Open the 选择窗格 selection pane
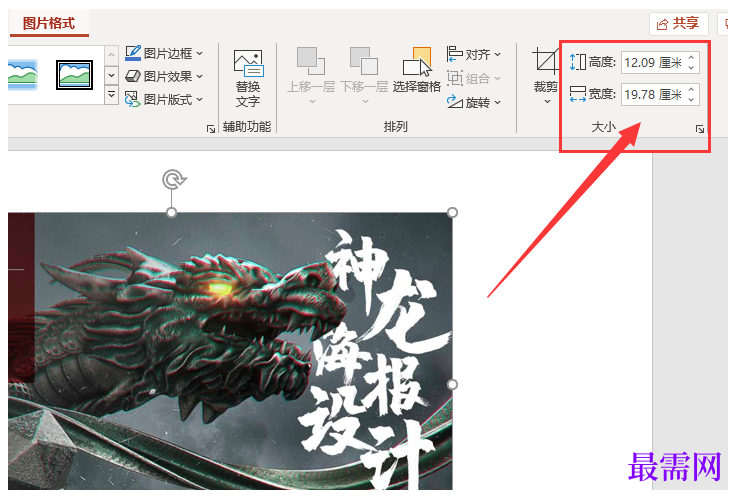The image size is (740, 498). (x=417, y=70)
